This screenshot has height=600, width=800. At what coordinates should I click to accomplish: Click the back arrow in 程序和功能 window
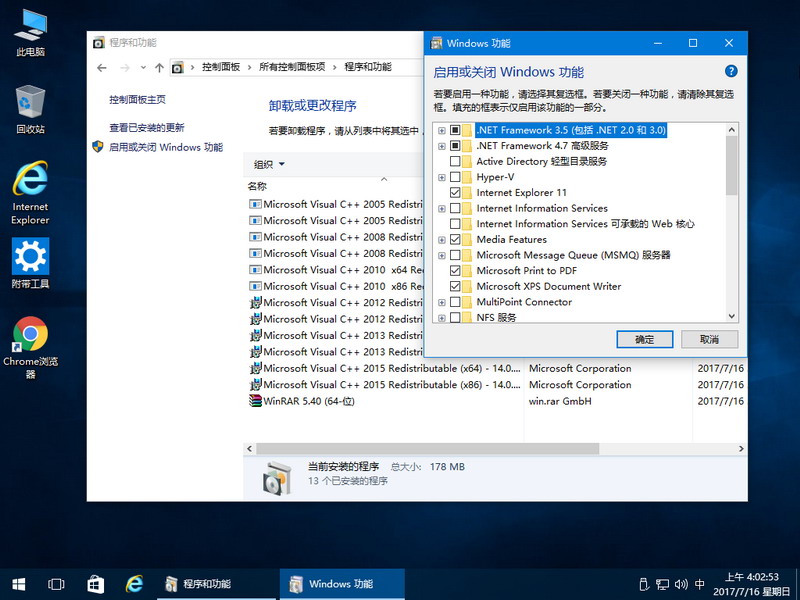(x=102, y=67)
